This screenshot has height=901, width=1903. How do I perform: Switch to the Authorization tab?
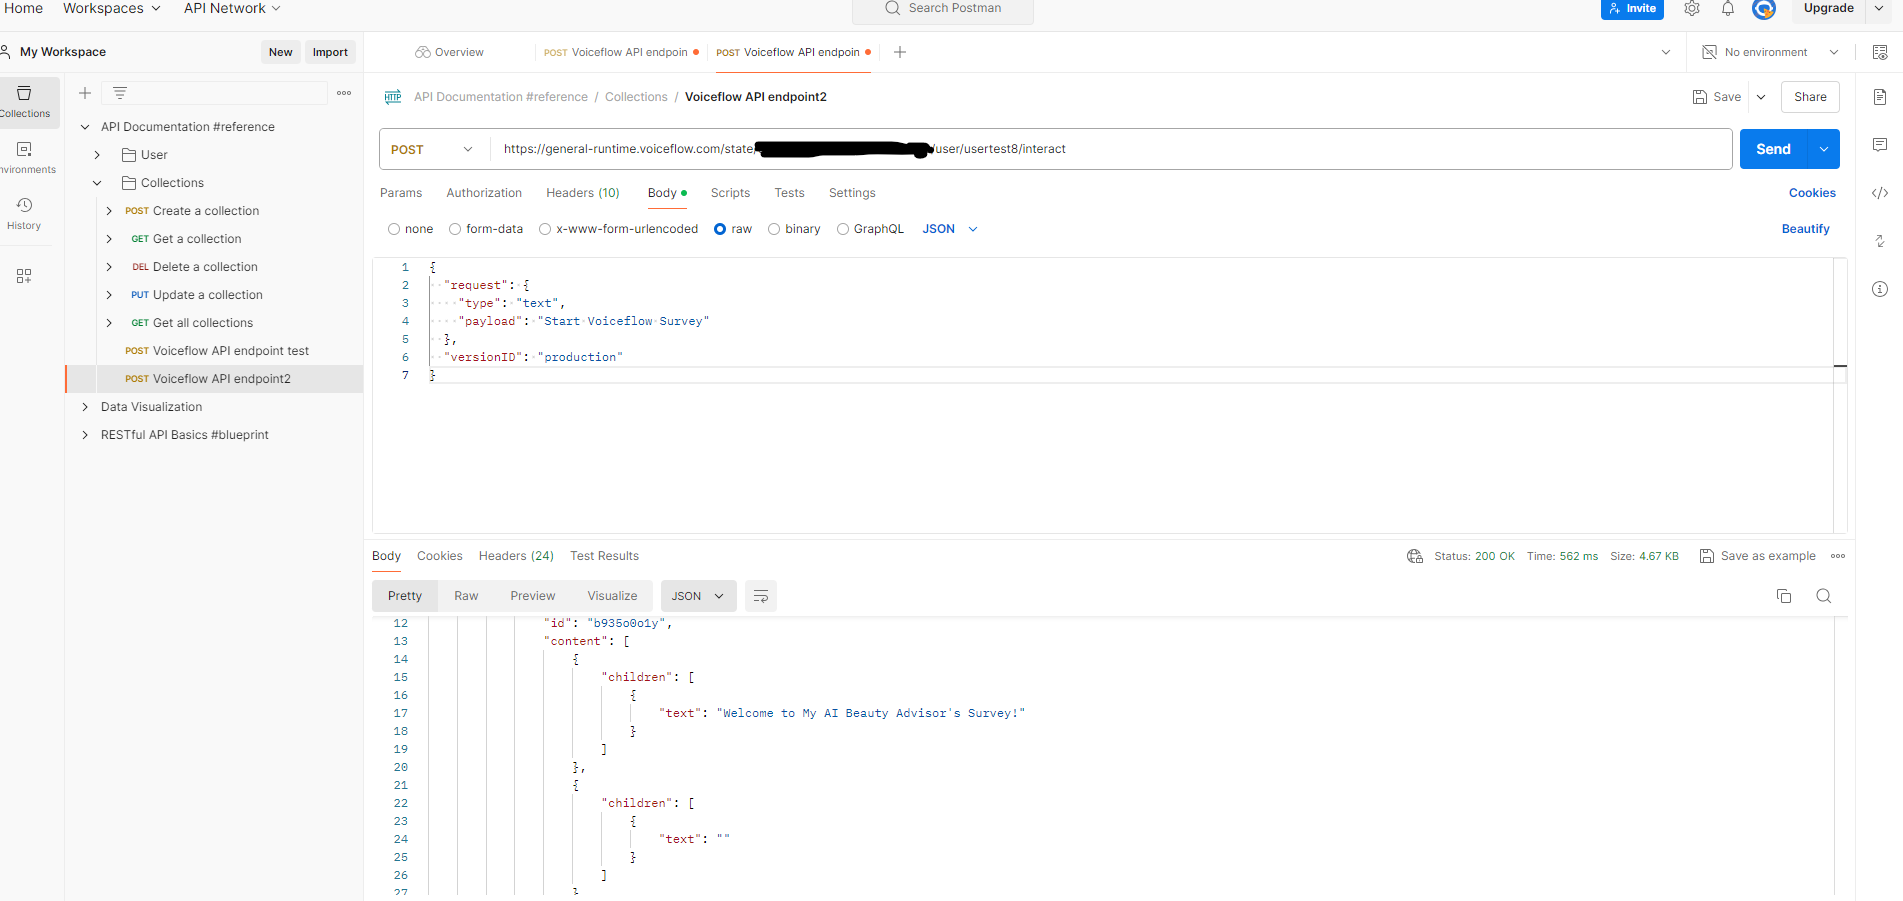point(484,193)
